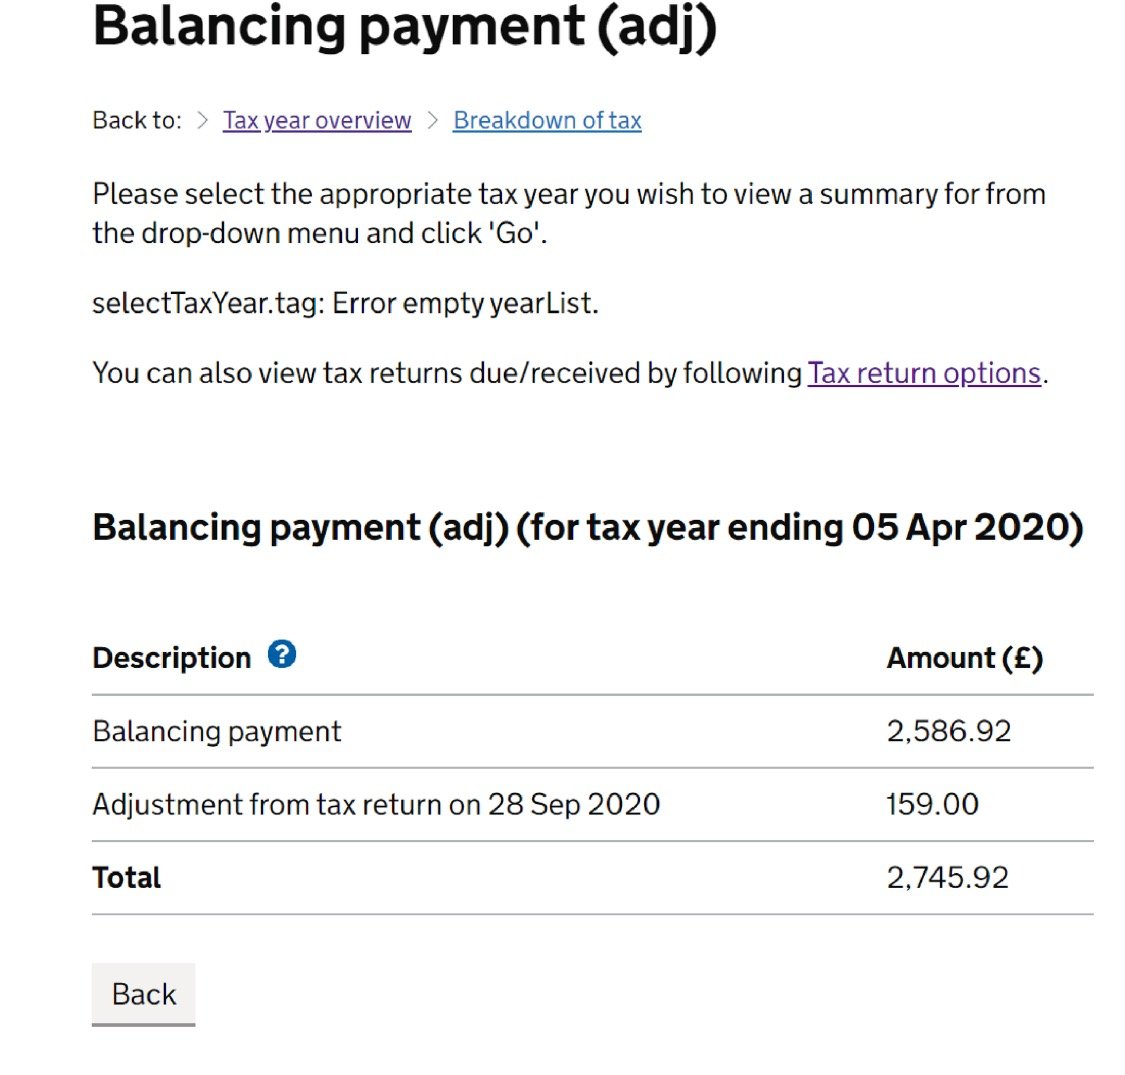This screenshot has width=1125, height=1075.
Task: Select the 2,745.92 total amount
Action: [x=948, y=878]
